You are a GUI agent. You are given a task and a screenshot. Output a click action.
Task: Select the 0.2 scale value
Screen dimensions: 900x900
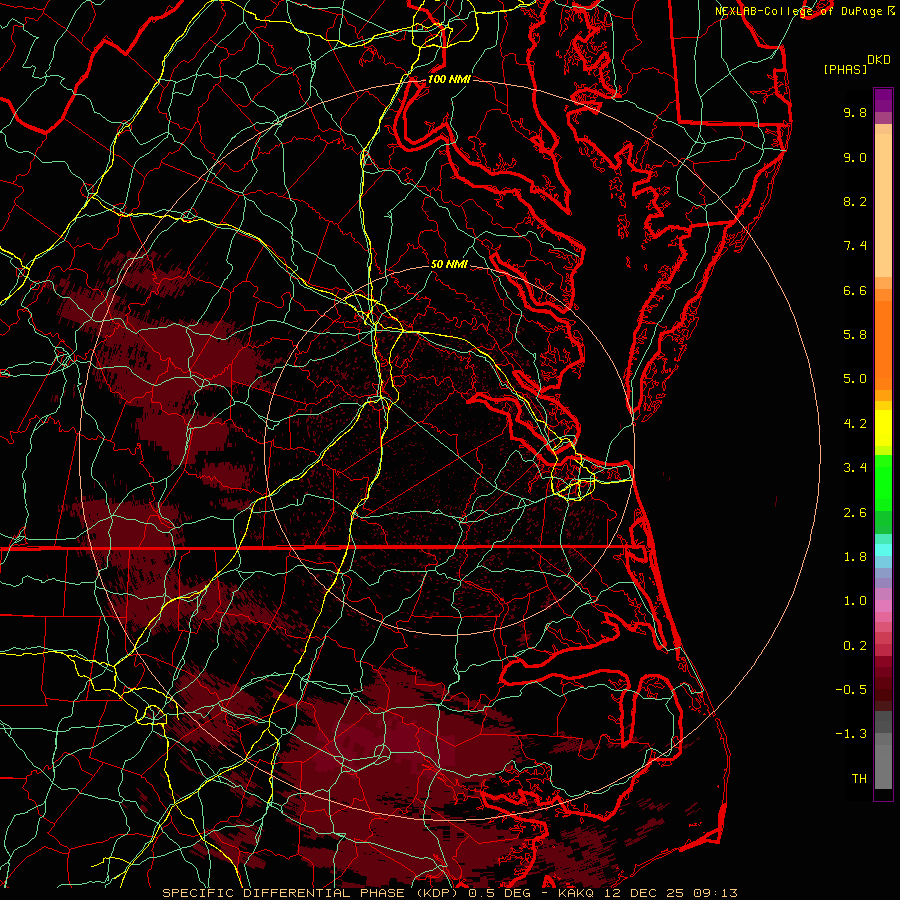[x=855, y=646]
